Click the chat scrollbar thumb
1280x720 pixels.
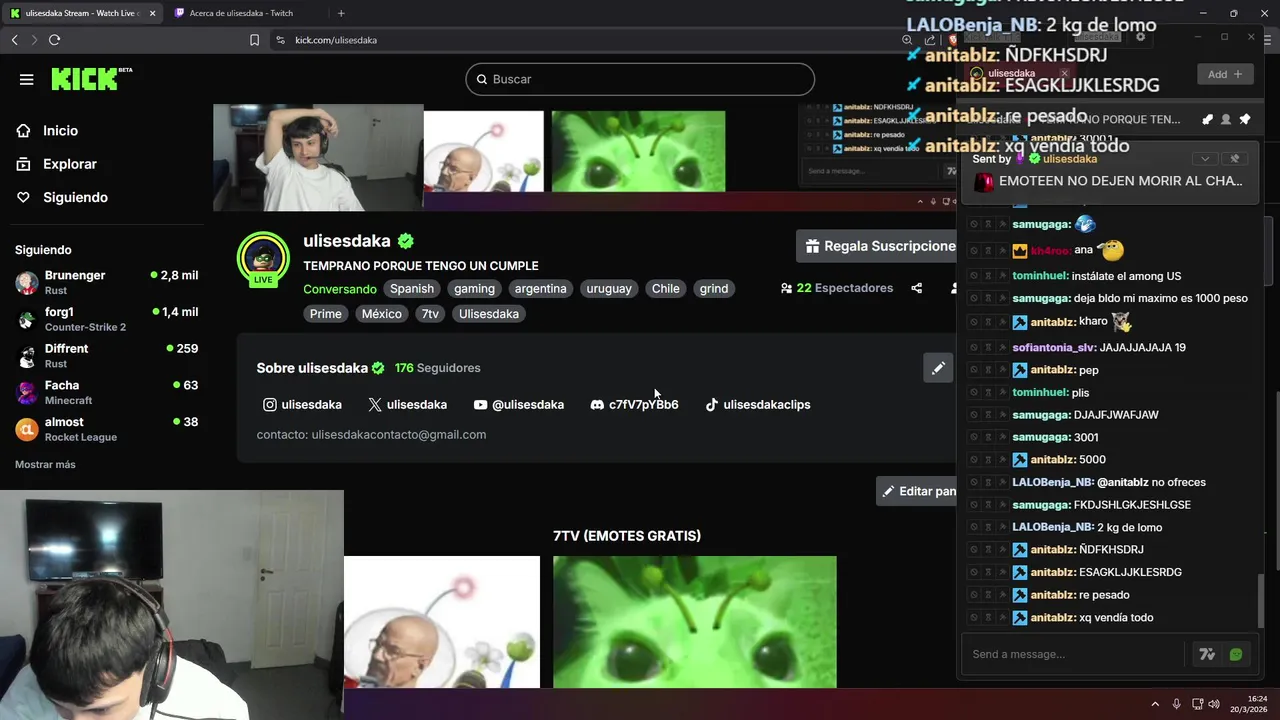click(x=1260, y=600)
